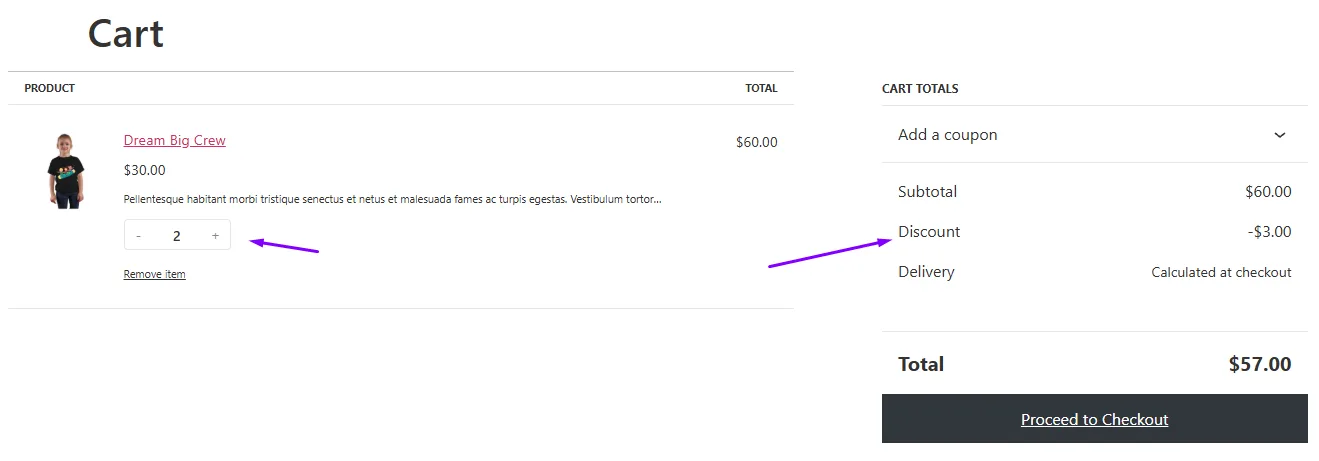Open the Dream Big Crew product link
Viewport: 1319px width, 461px height.
coord(174,141)
